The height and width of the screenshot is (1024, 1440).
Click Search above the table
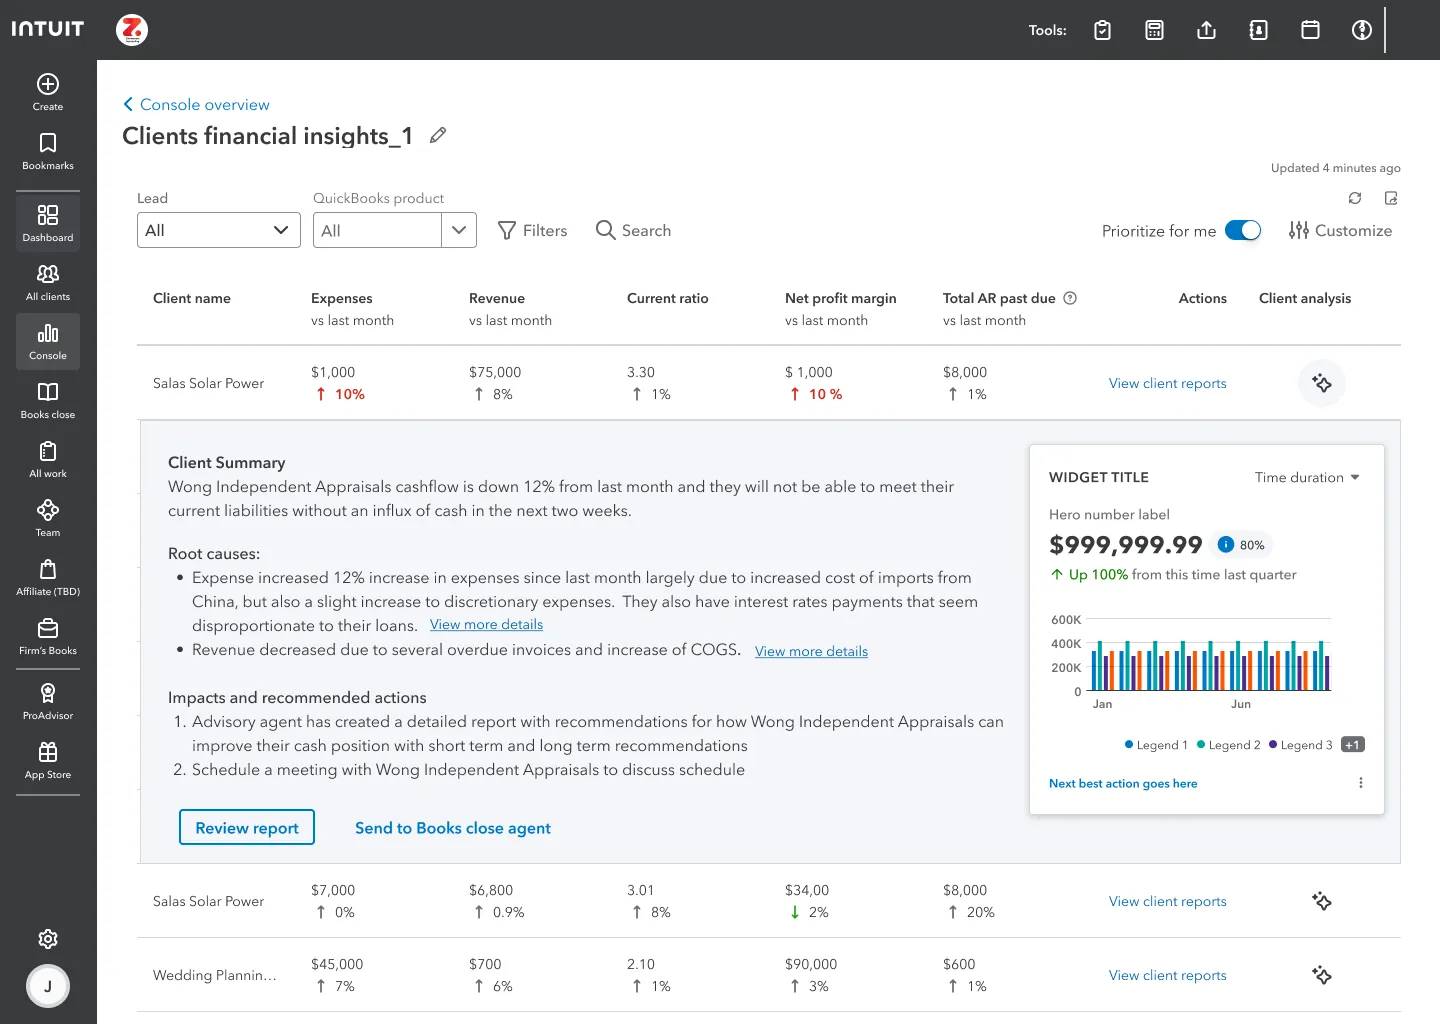(x=633, y=230)
